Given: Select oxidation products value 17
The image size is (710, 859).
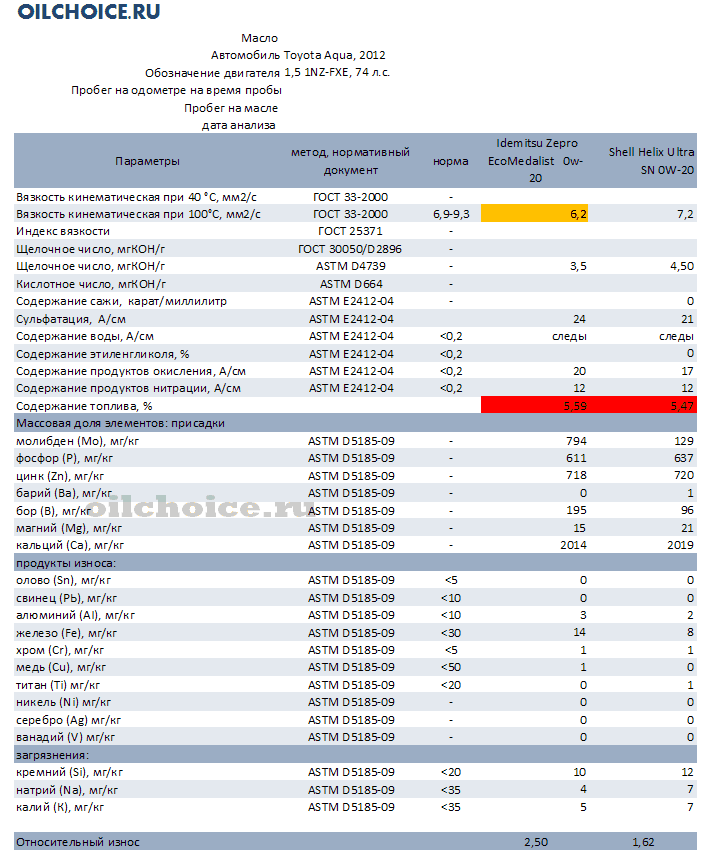Looking at the screenshot, I should (x=687, y=371).
